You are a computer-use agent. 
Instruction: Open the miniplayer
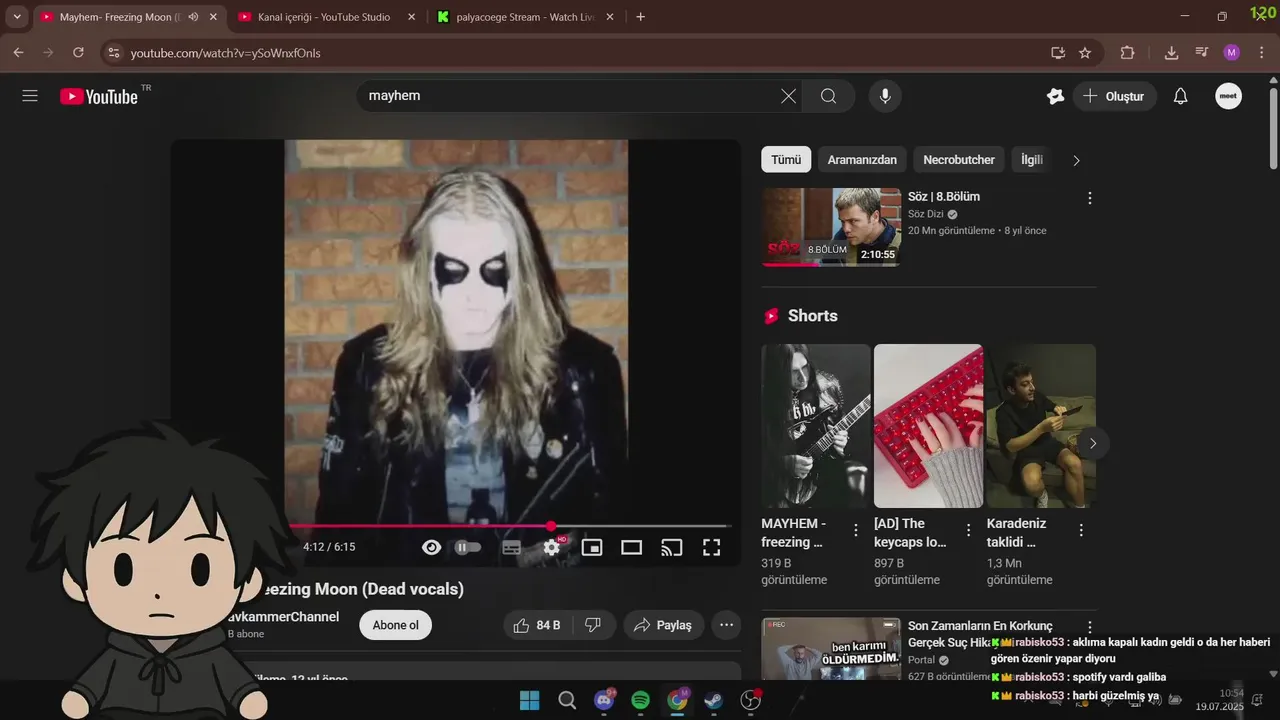point(592,547)
